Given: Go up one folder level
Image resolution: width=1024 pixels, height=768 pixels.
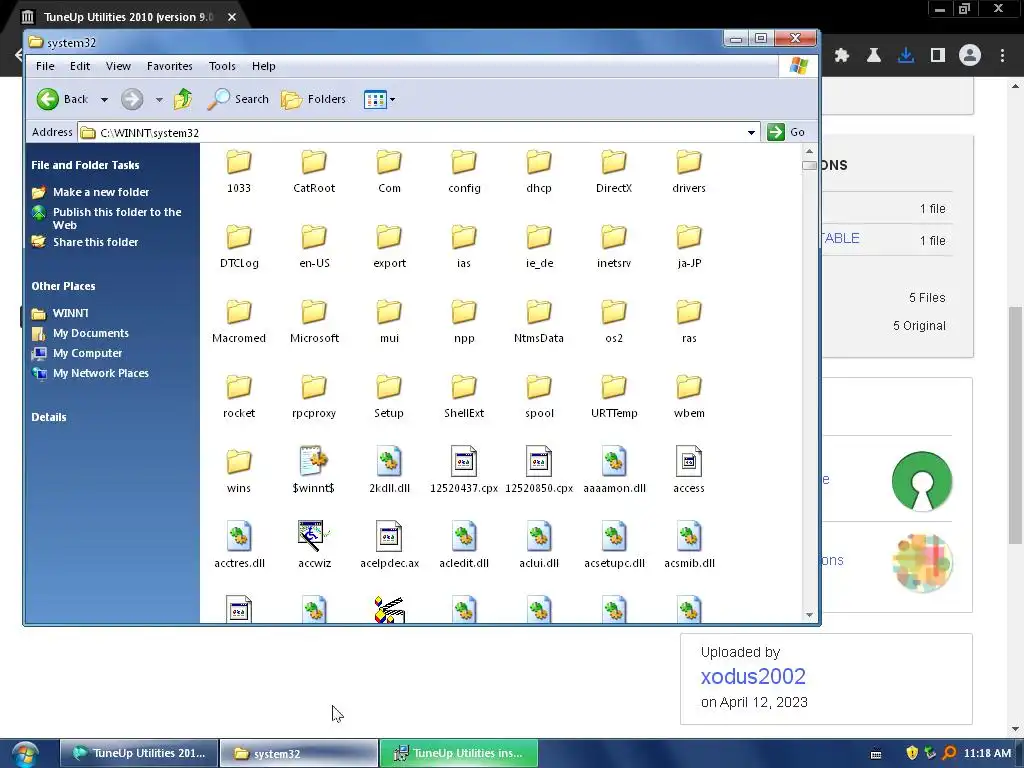Looking at the screenshot, I should (x=183, y=99).
